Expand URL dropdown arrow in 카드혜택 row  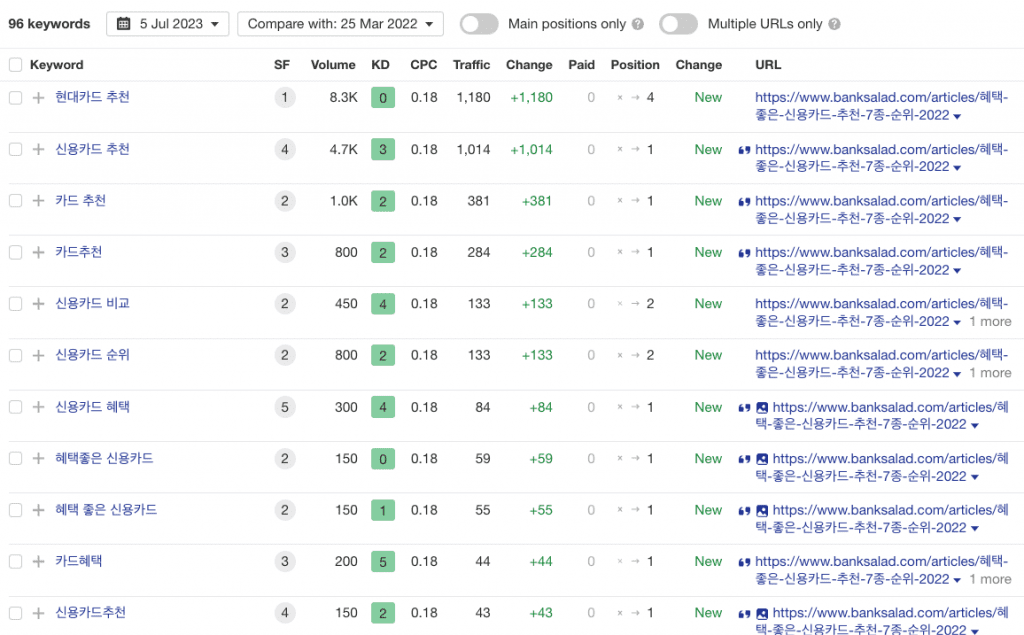click(x=957, y=580)
